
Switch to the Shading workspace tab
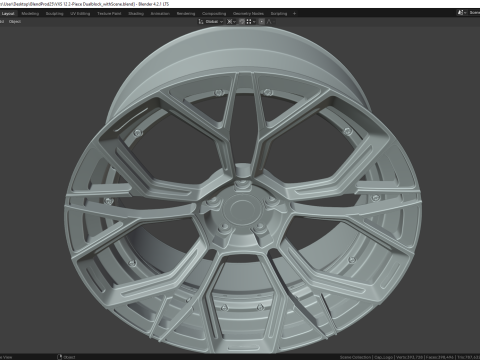coord(136,14)
